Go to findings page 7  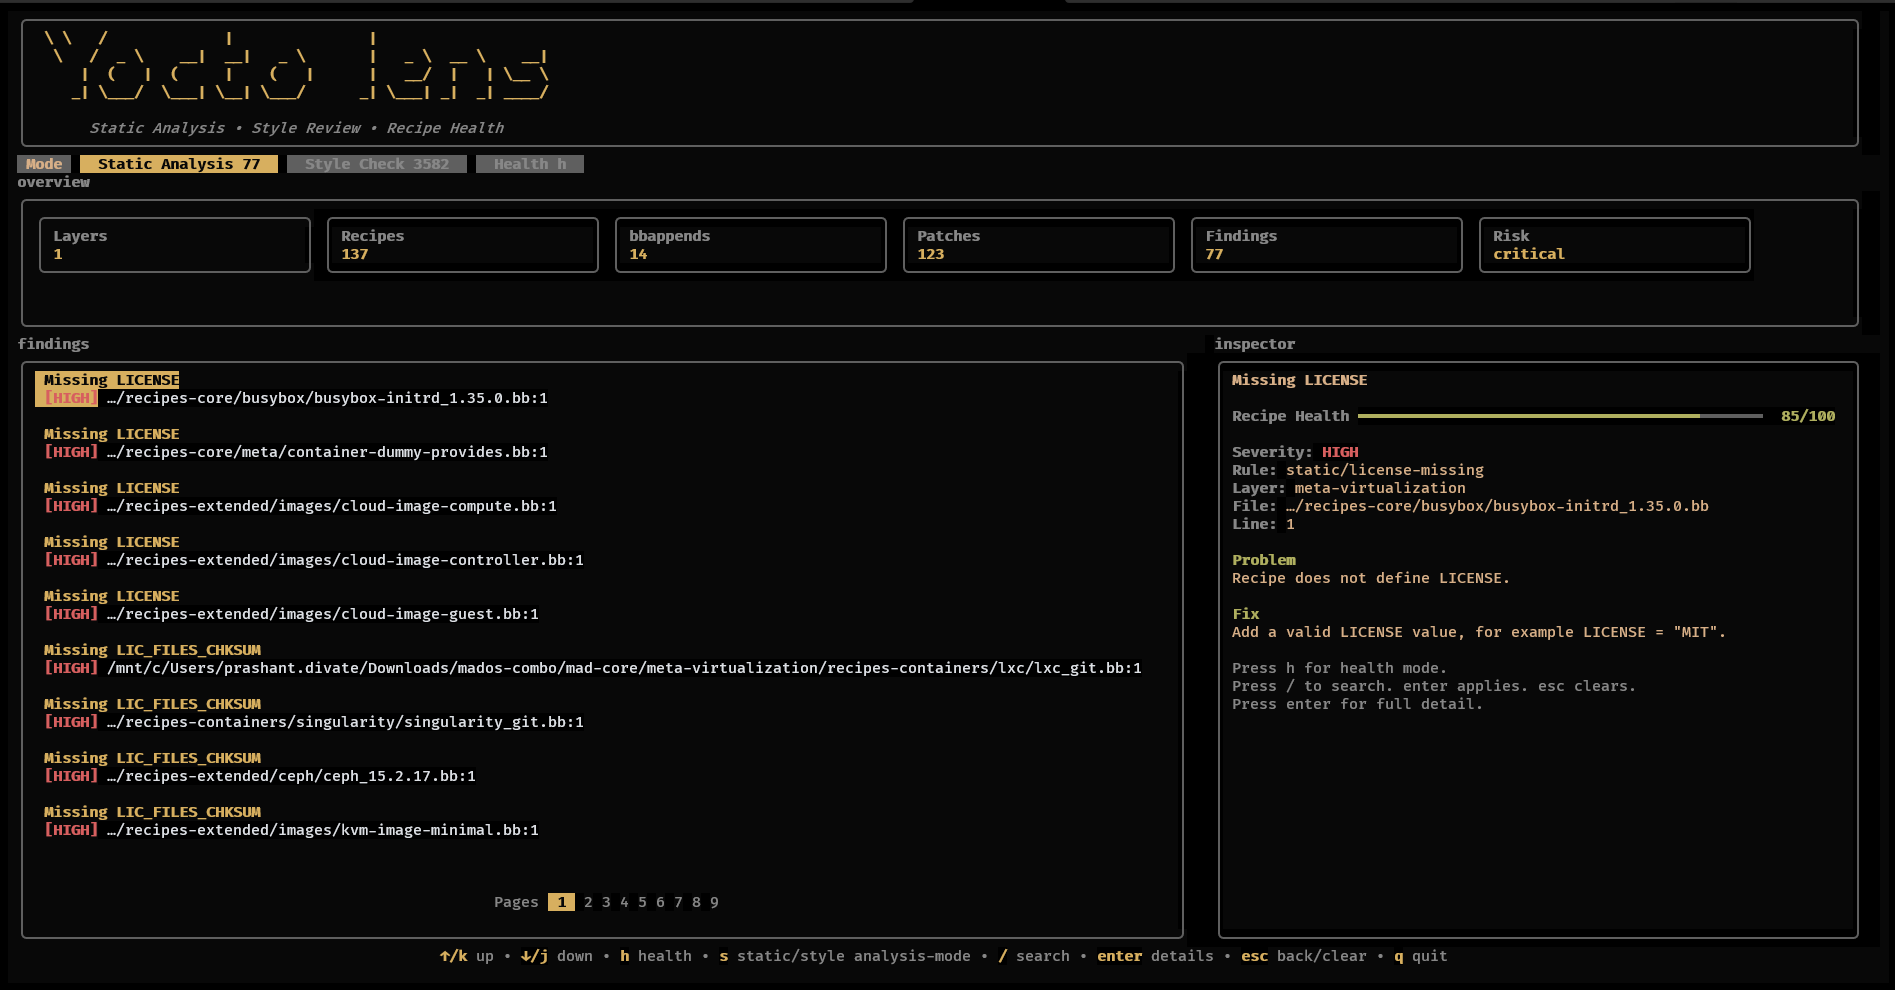(x=678, y=902)
